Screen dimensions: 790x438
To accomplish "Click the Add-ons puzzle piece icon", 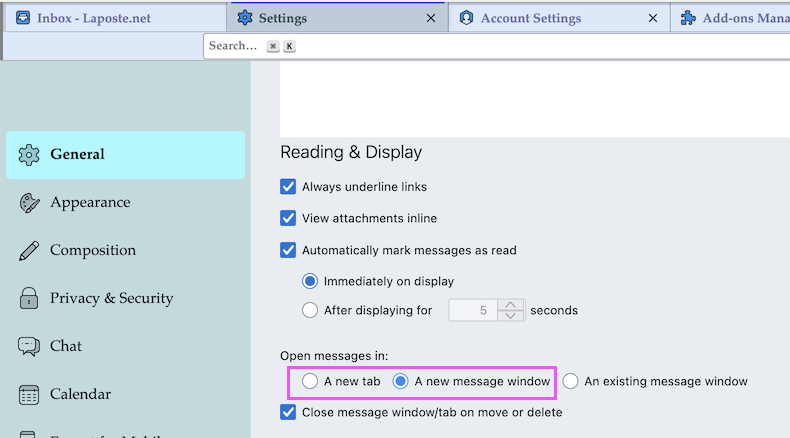I will [x=688, y=18].
